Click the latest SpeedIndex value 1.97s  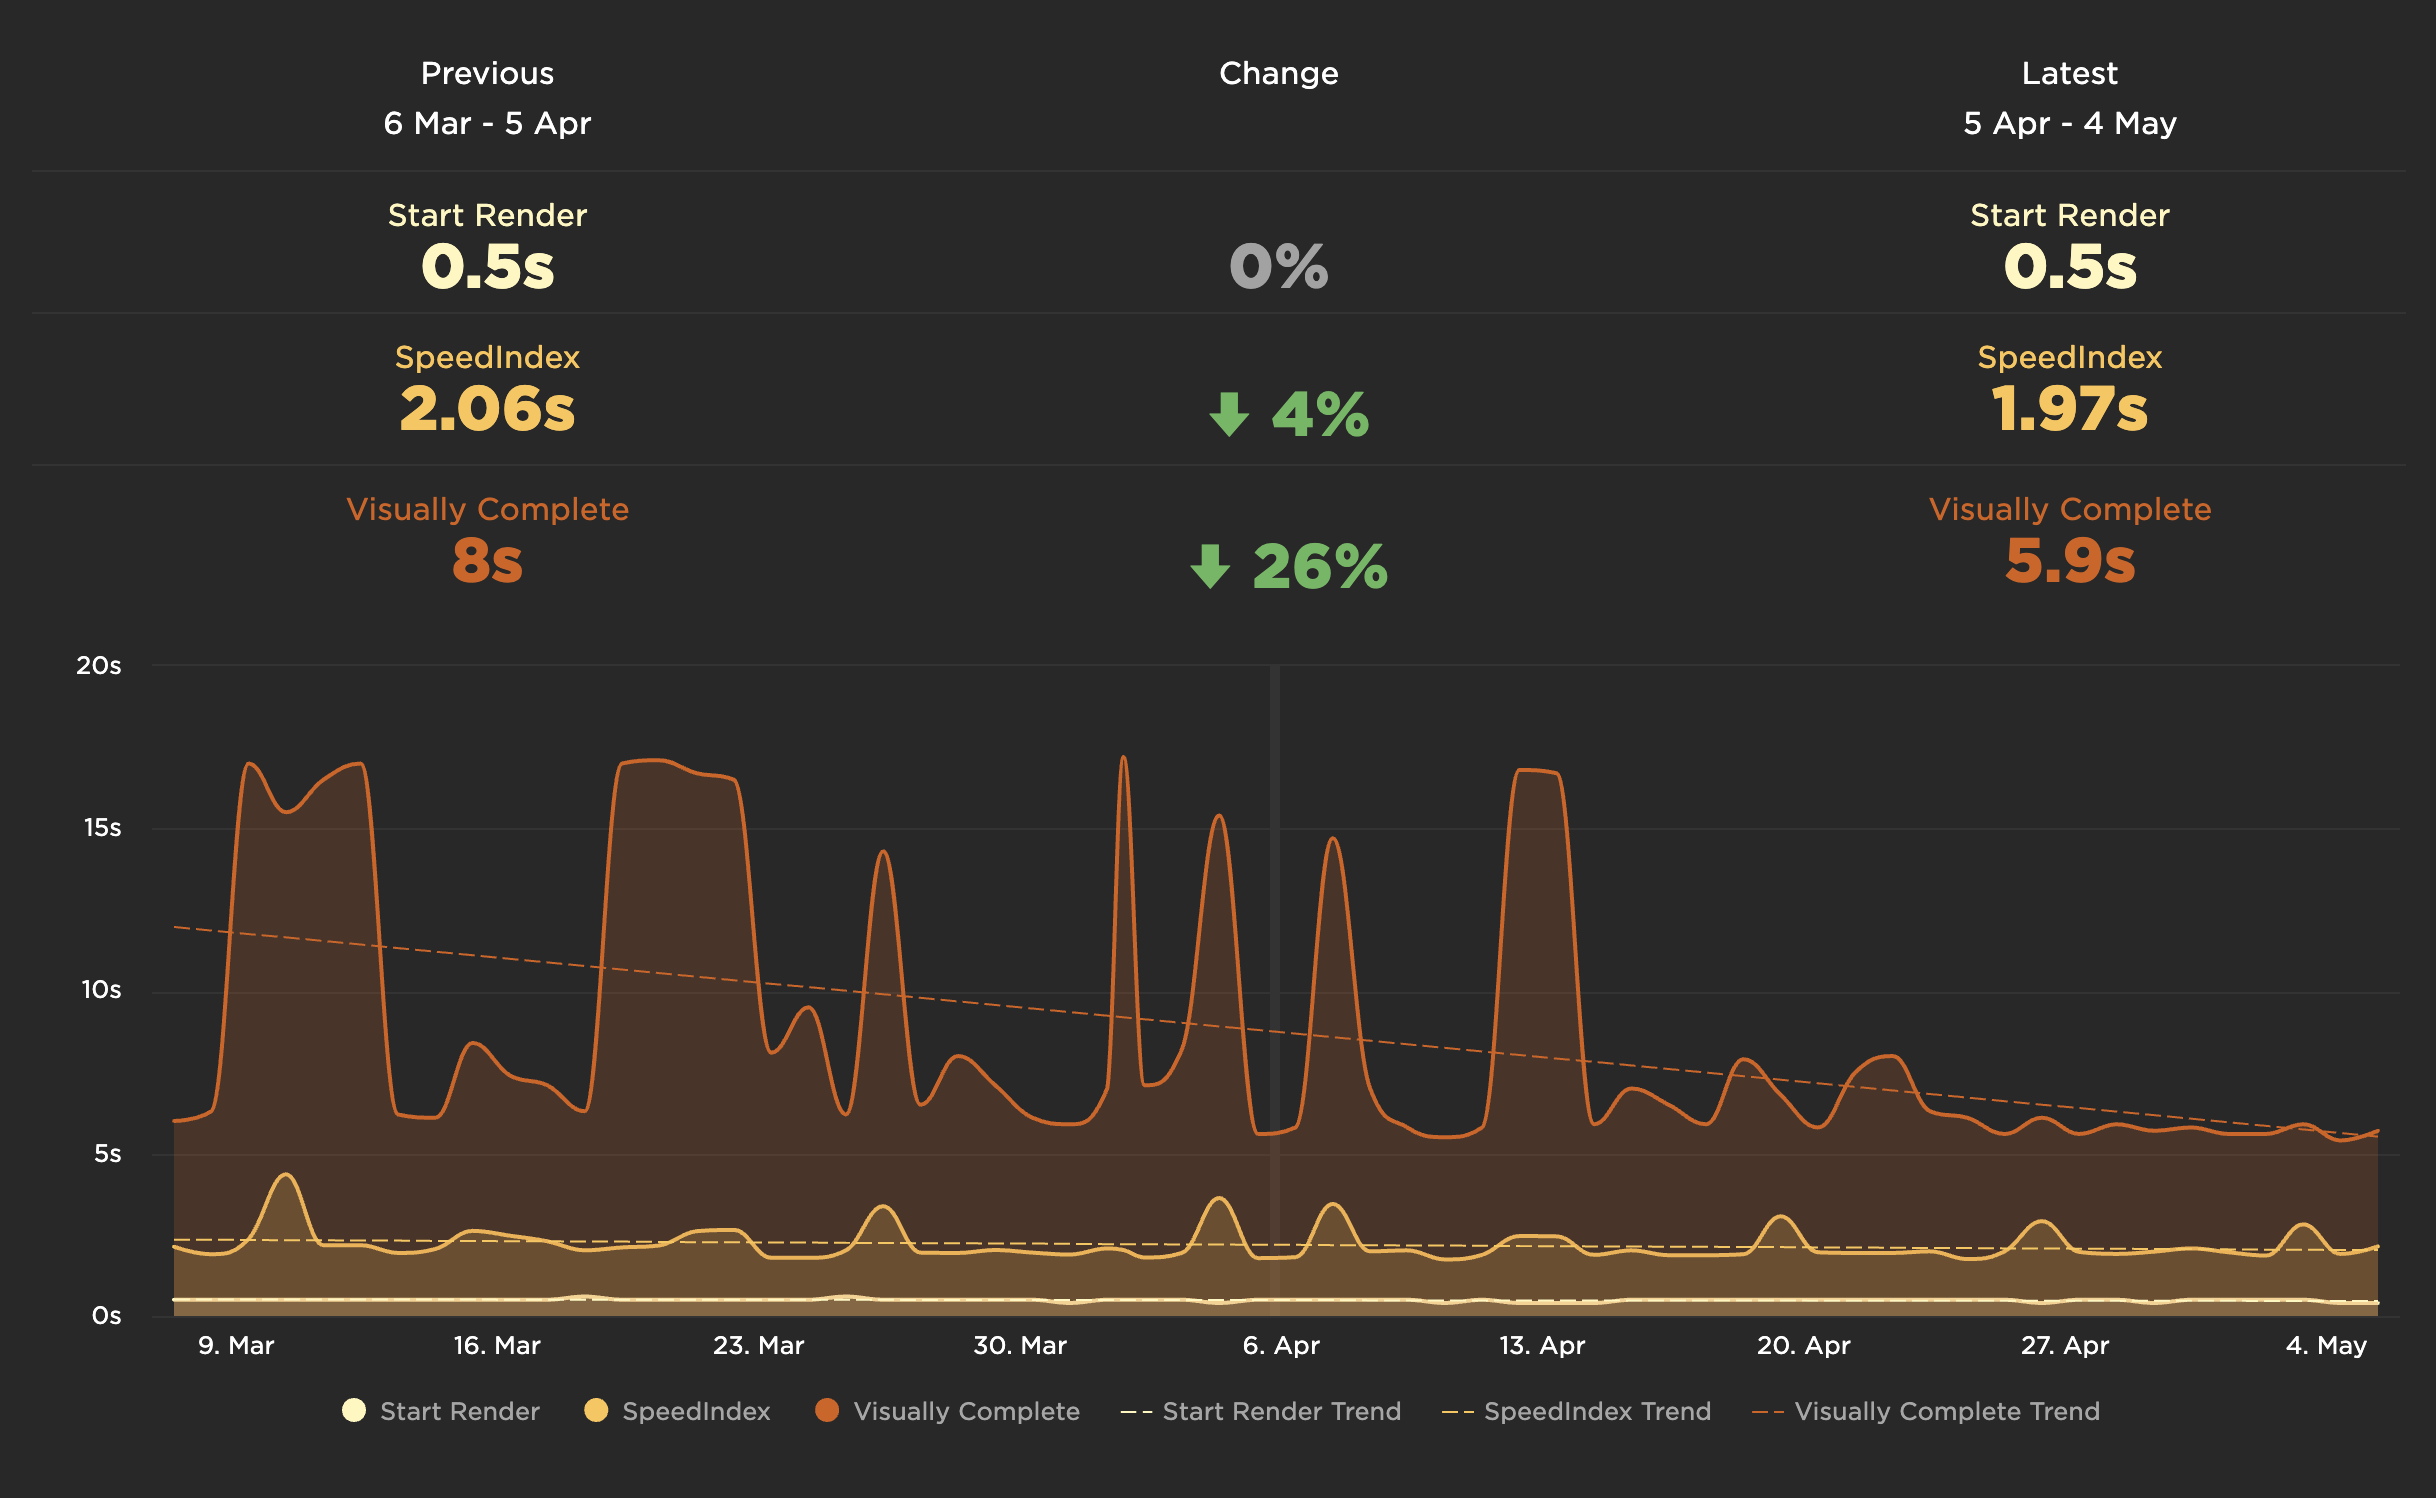2069,408
